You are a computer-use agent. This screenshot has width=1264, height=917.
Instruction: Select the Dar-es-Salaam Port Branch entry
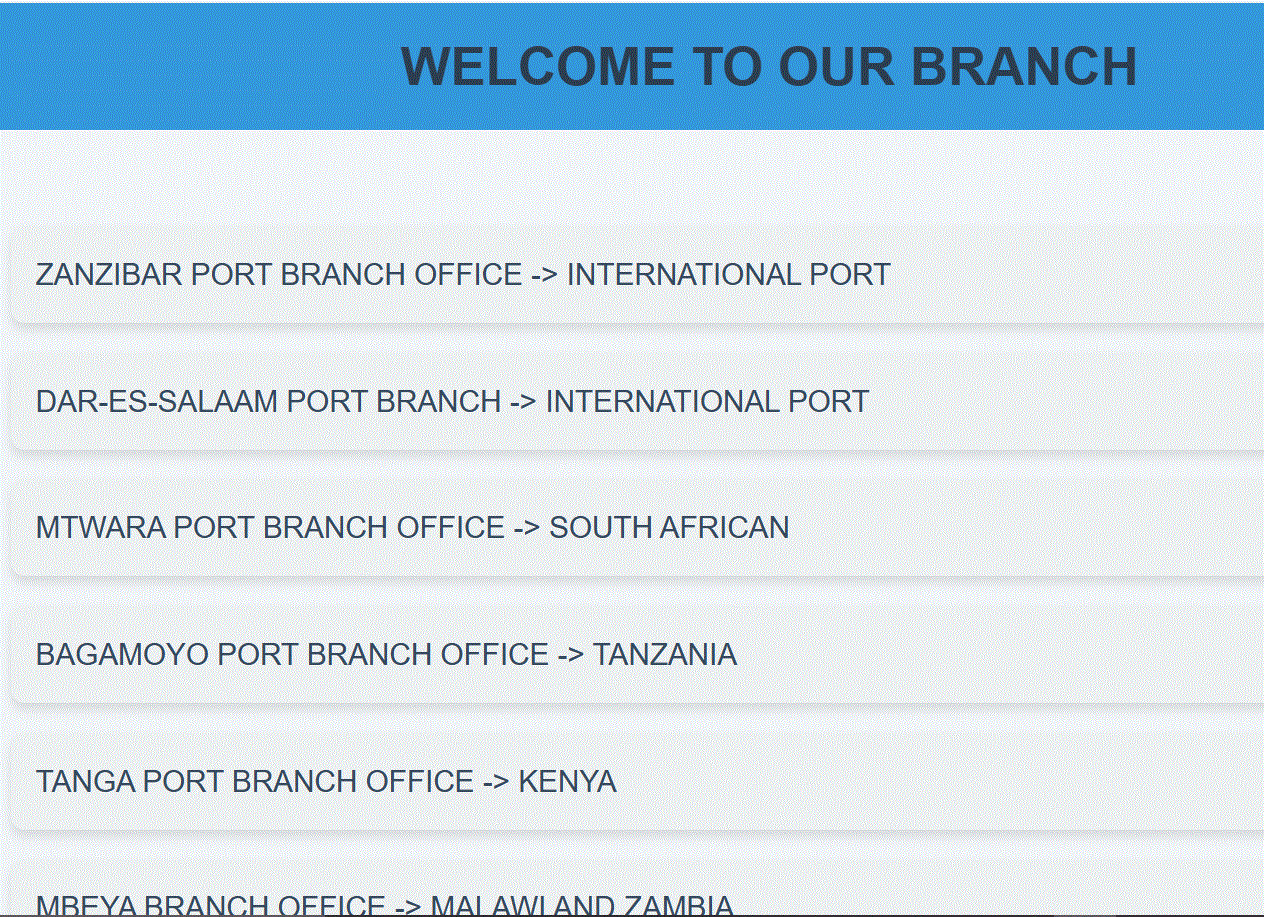coord(638,401)
